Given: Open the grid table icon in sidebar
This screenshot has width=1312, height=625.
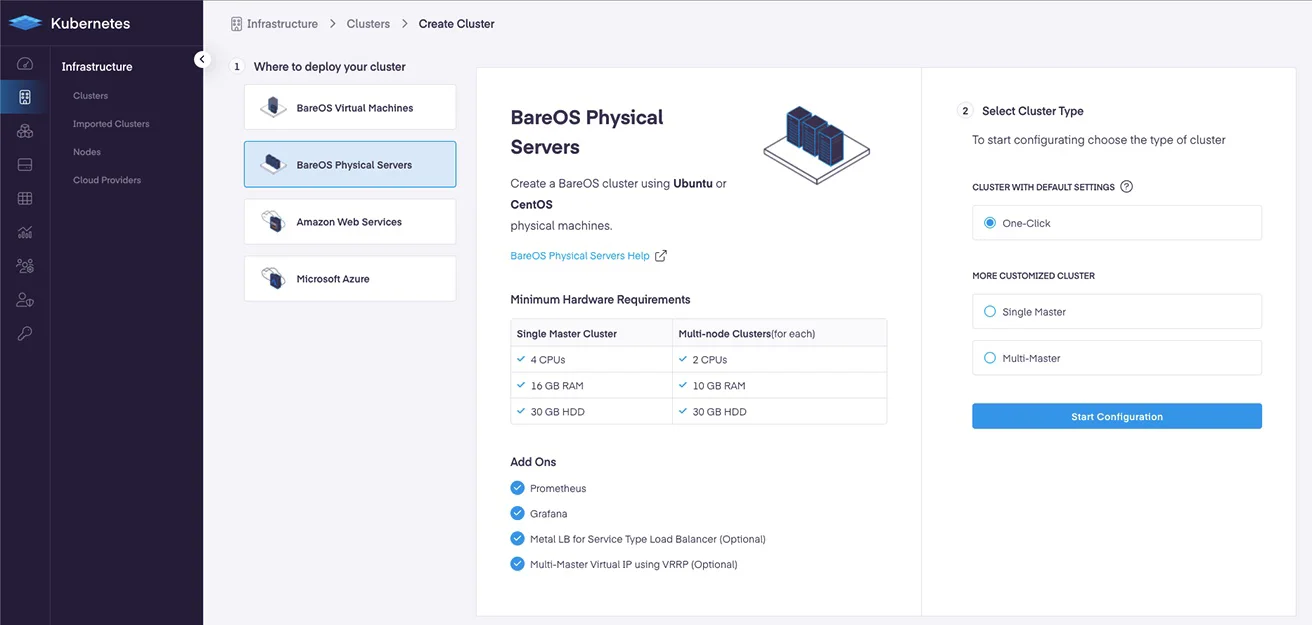Looking at the screenshot, I should 25,199.
